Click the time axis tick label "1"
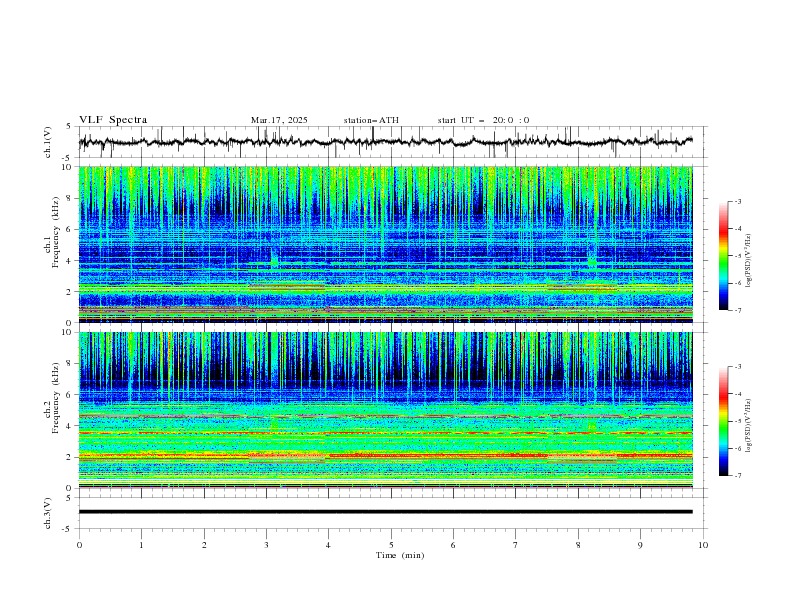The height and width of the screenshot is (612, 792). (141, 545)
